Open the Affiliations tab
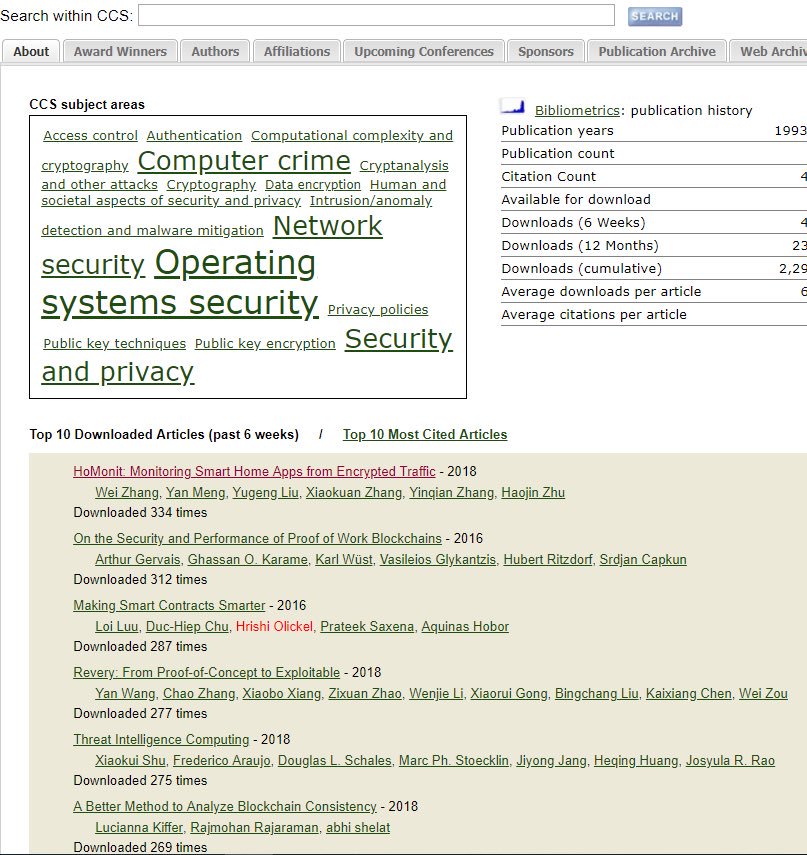This screenshot has width=807, height=855. coord(297,51)
